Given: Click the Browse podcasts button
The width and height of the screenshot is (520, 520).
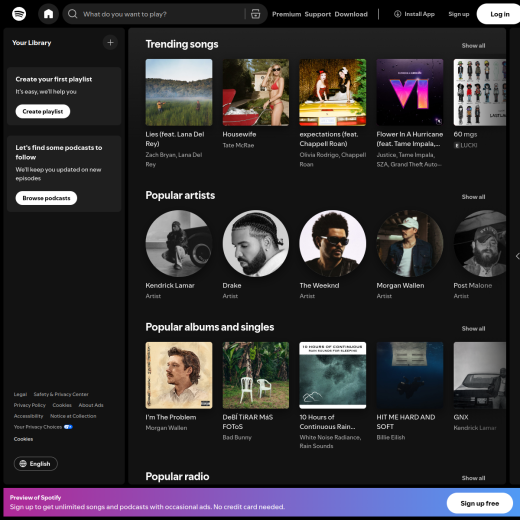Looking at the screenshot, I should click(46, 198).
